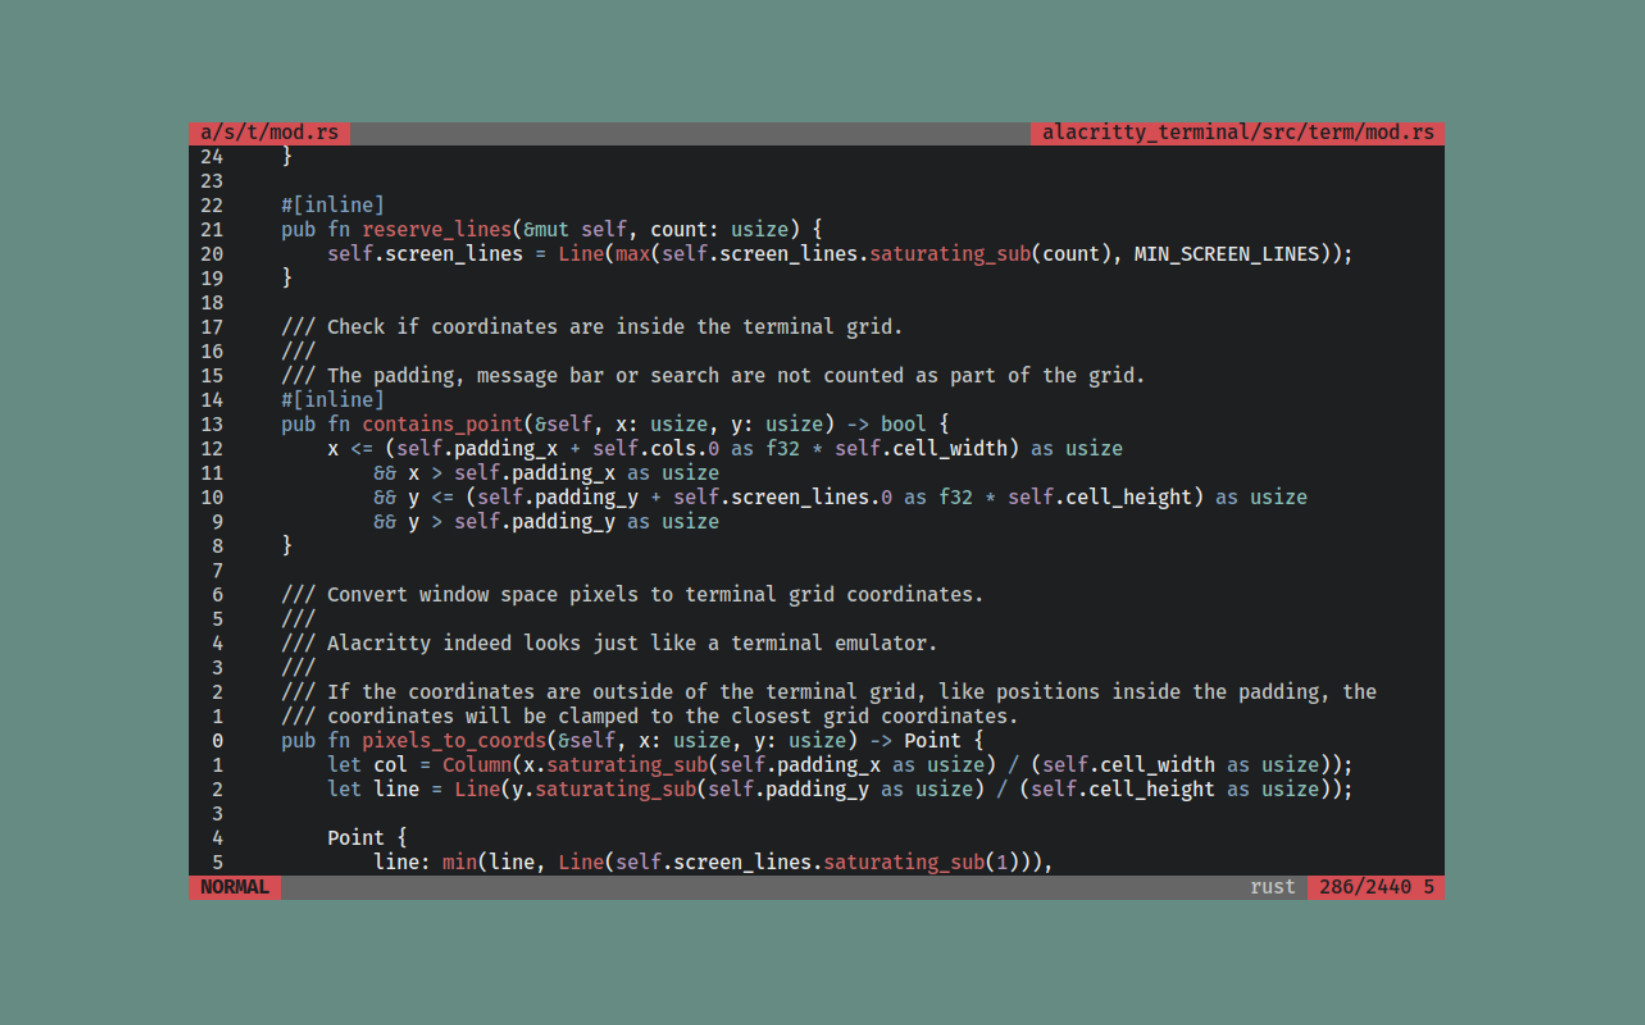This screenshot has width=1645, height=1025.
Task: Click the comment 'coordinates will be clamped to the closest'
Action: click(649, 716)
